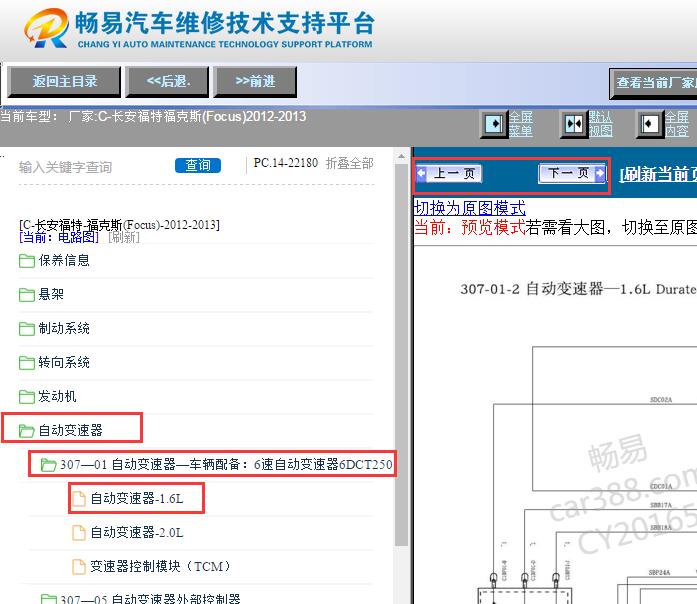
Task: Expand the 保养信息 folder
Action: (x=64, y=260)
